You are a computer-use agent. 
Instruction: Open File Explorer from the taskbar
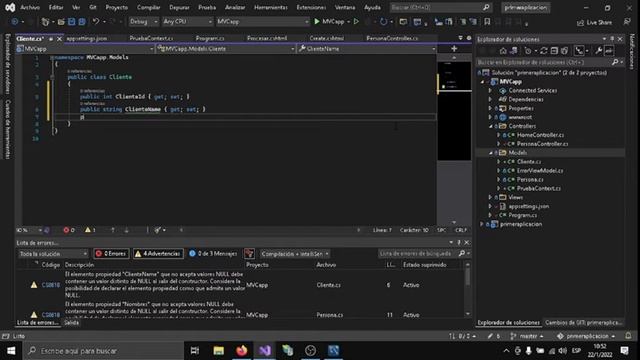pos(218,351)
